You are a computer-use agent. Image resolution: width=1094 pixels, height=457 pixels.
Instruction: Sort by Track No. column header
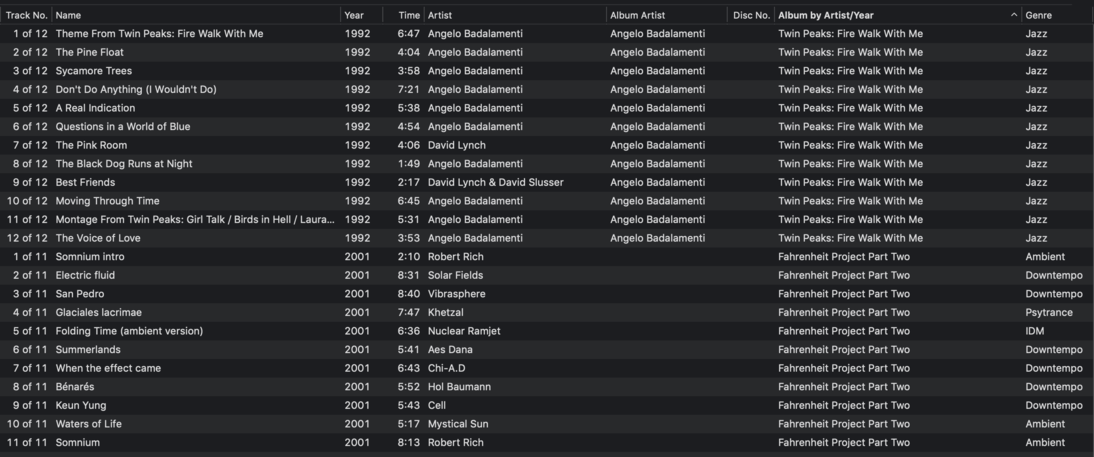coord(26,15)
